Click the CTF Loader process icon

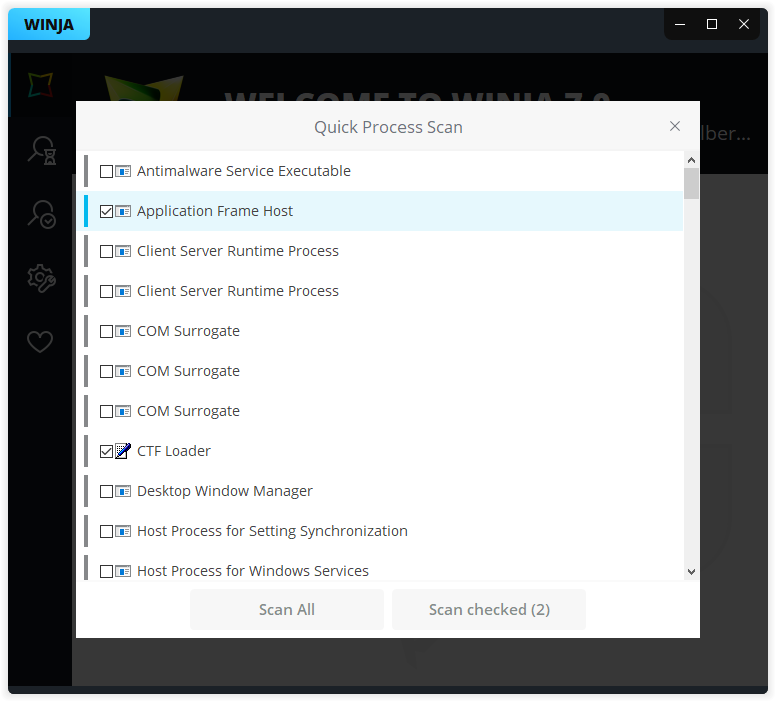pos(123,451)
